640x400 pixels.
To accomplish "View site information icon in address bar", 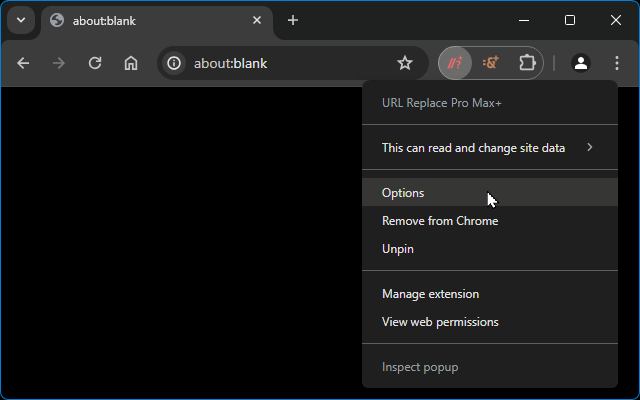I will 174,63.
